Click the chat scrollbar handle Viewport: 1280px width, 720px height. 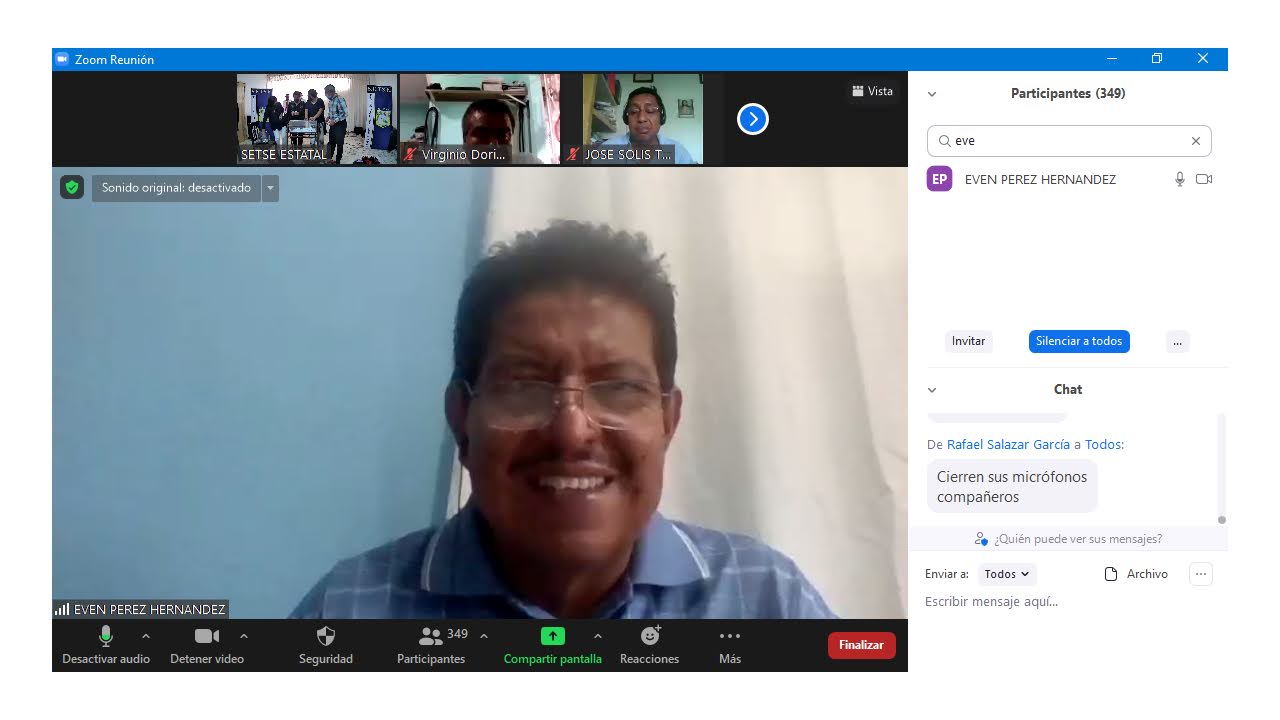pyautogui.click(x=1221, y=519)
